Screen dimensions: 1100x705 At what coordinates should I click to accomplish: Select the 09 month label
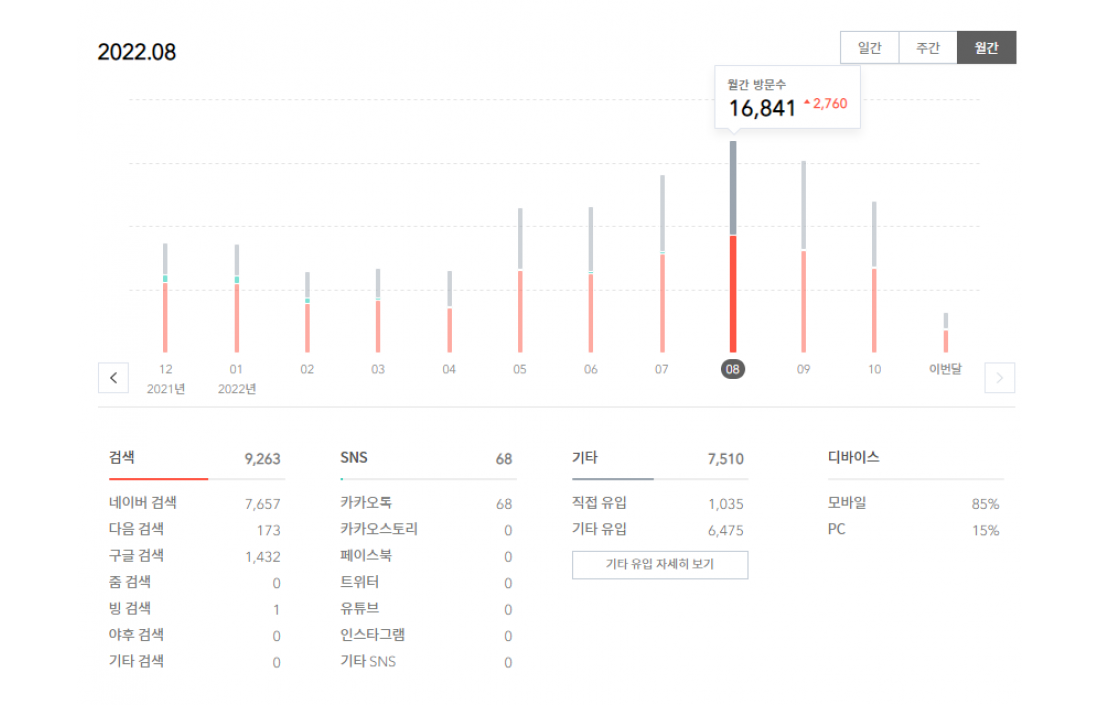point(804,369)
